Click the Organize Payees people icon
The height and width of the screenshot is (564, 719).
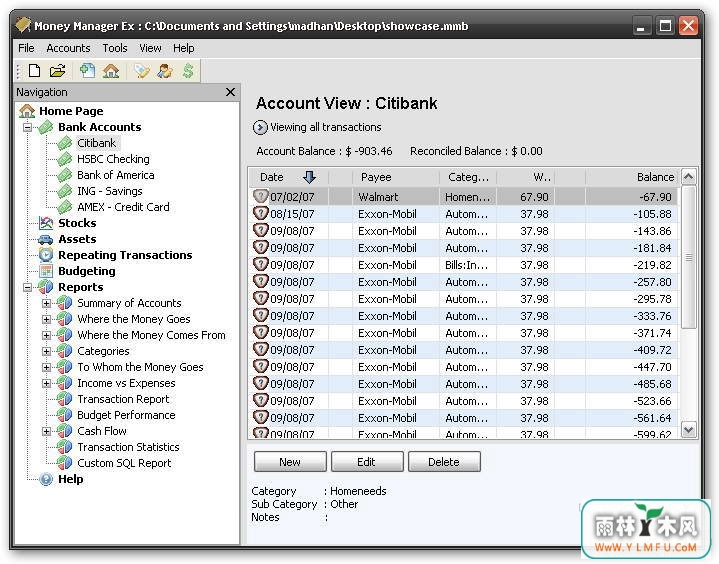[x=165, y=71]
